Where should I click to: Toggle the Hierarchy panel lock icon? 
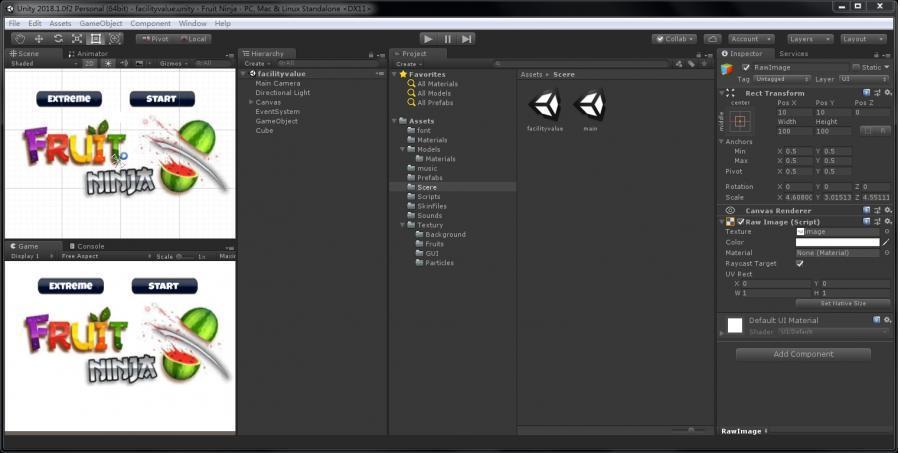click(x=371, y=55)
